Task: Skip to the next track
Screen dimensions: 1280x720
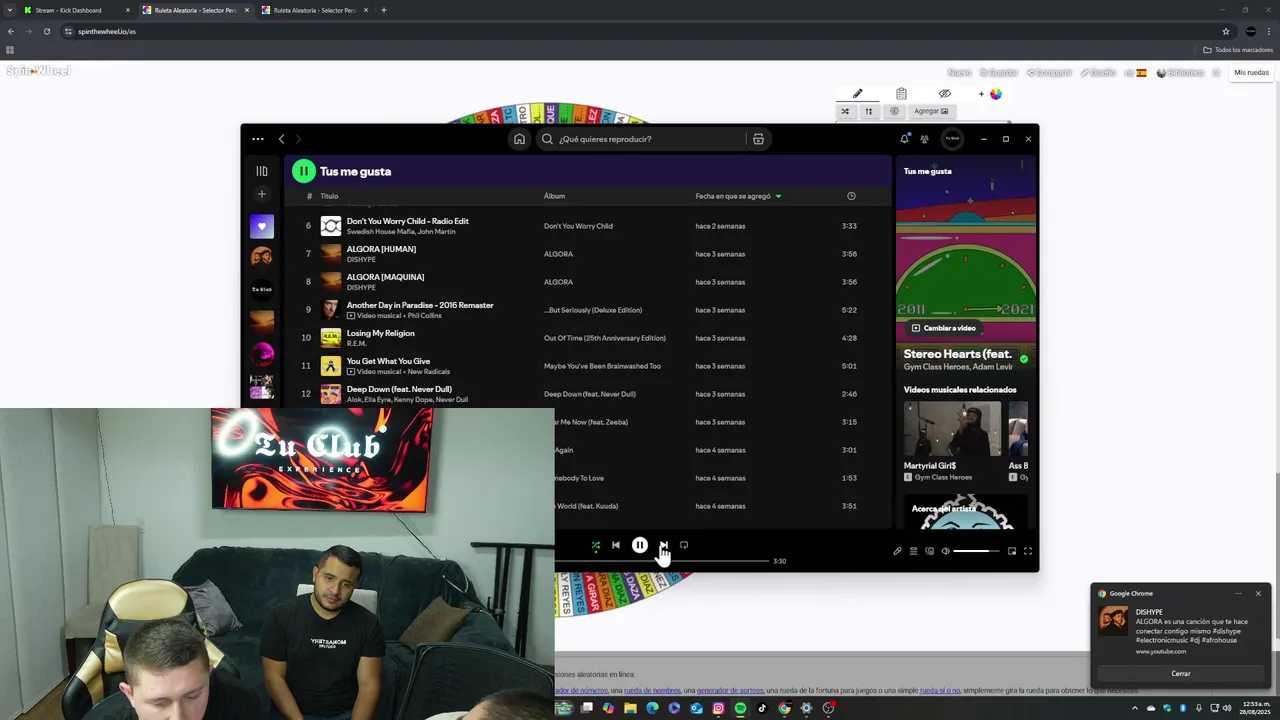Action: coord(663,546)
